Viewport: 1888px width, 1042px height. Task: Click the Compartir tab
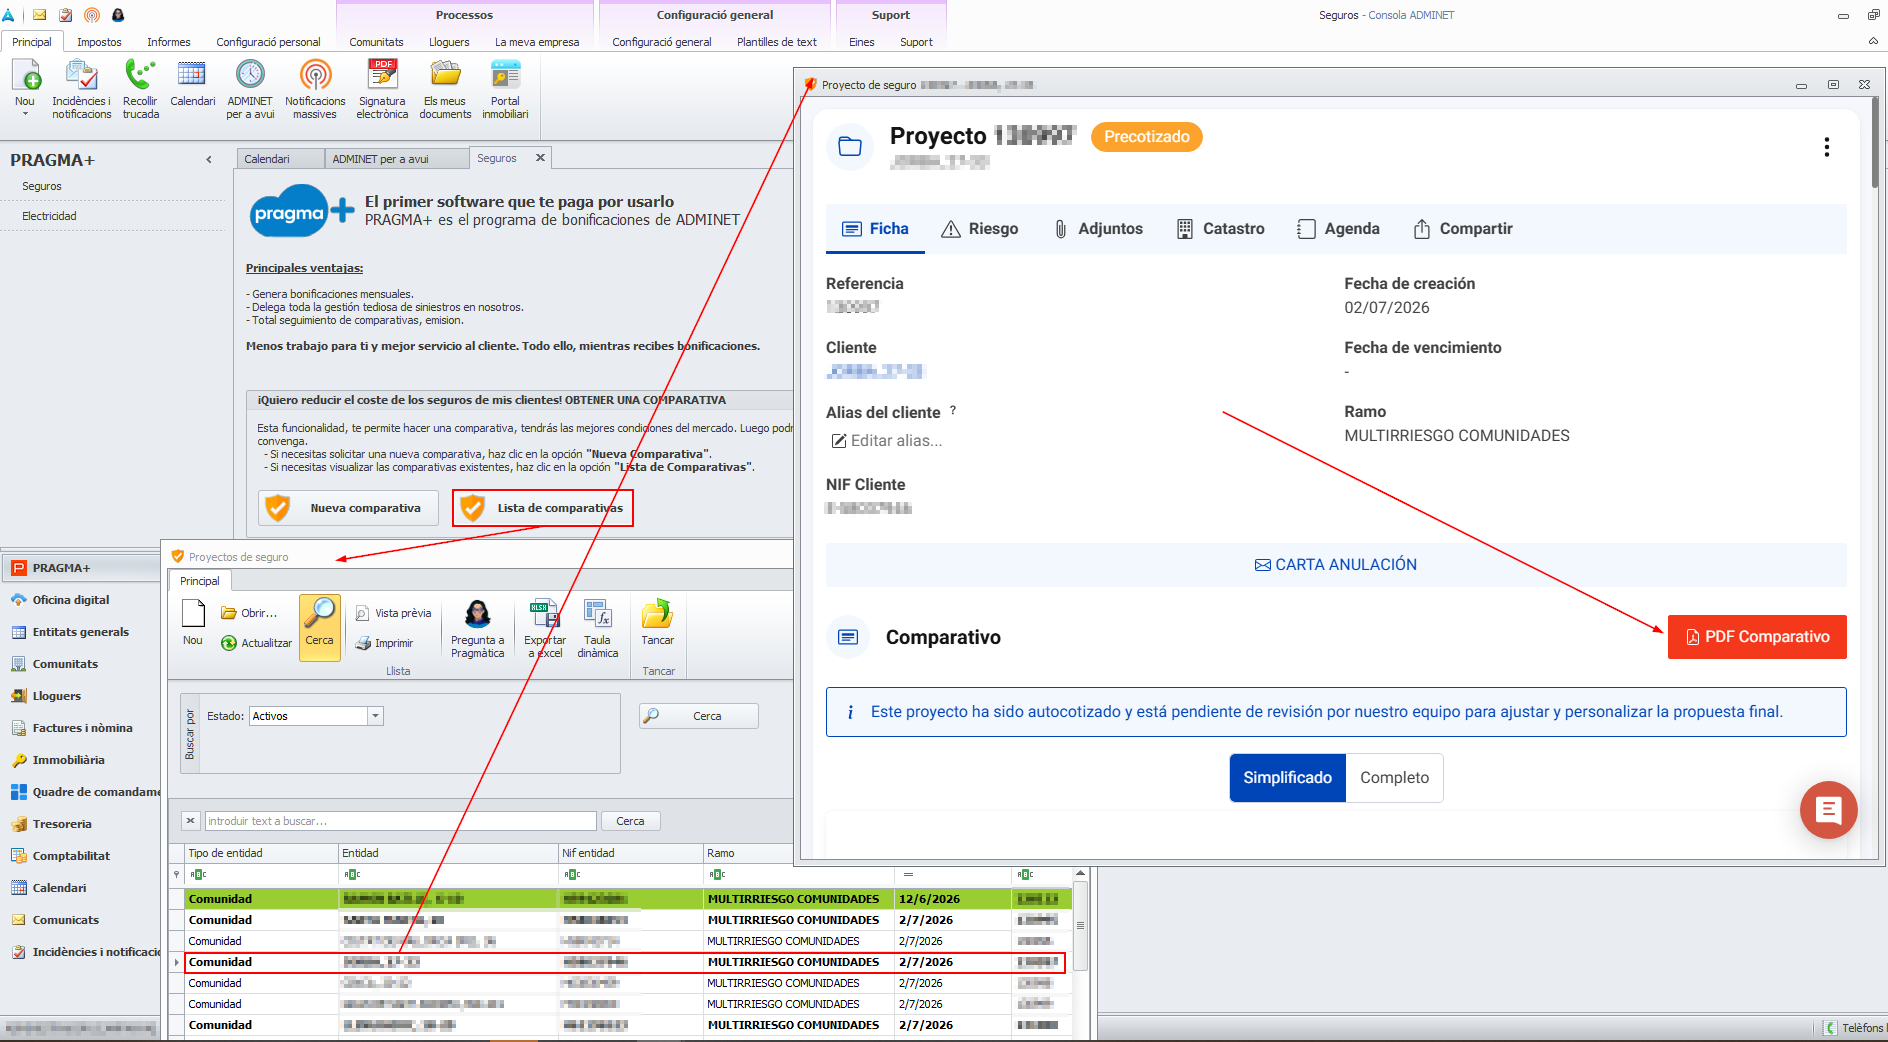coord(1462,229)
